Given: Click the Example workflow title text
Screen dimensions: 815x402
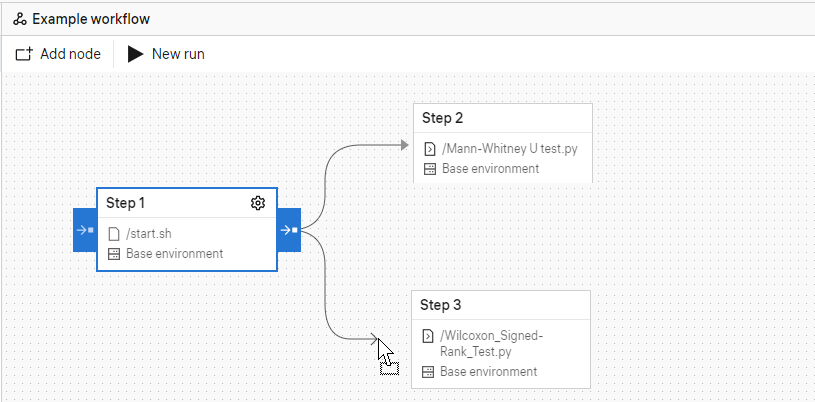Looking at the screenshot, I should click(x=92, y=19).
